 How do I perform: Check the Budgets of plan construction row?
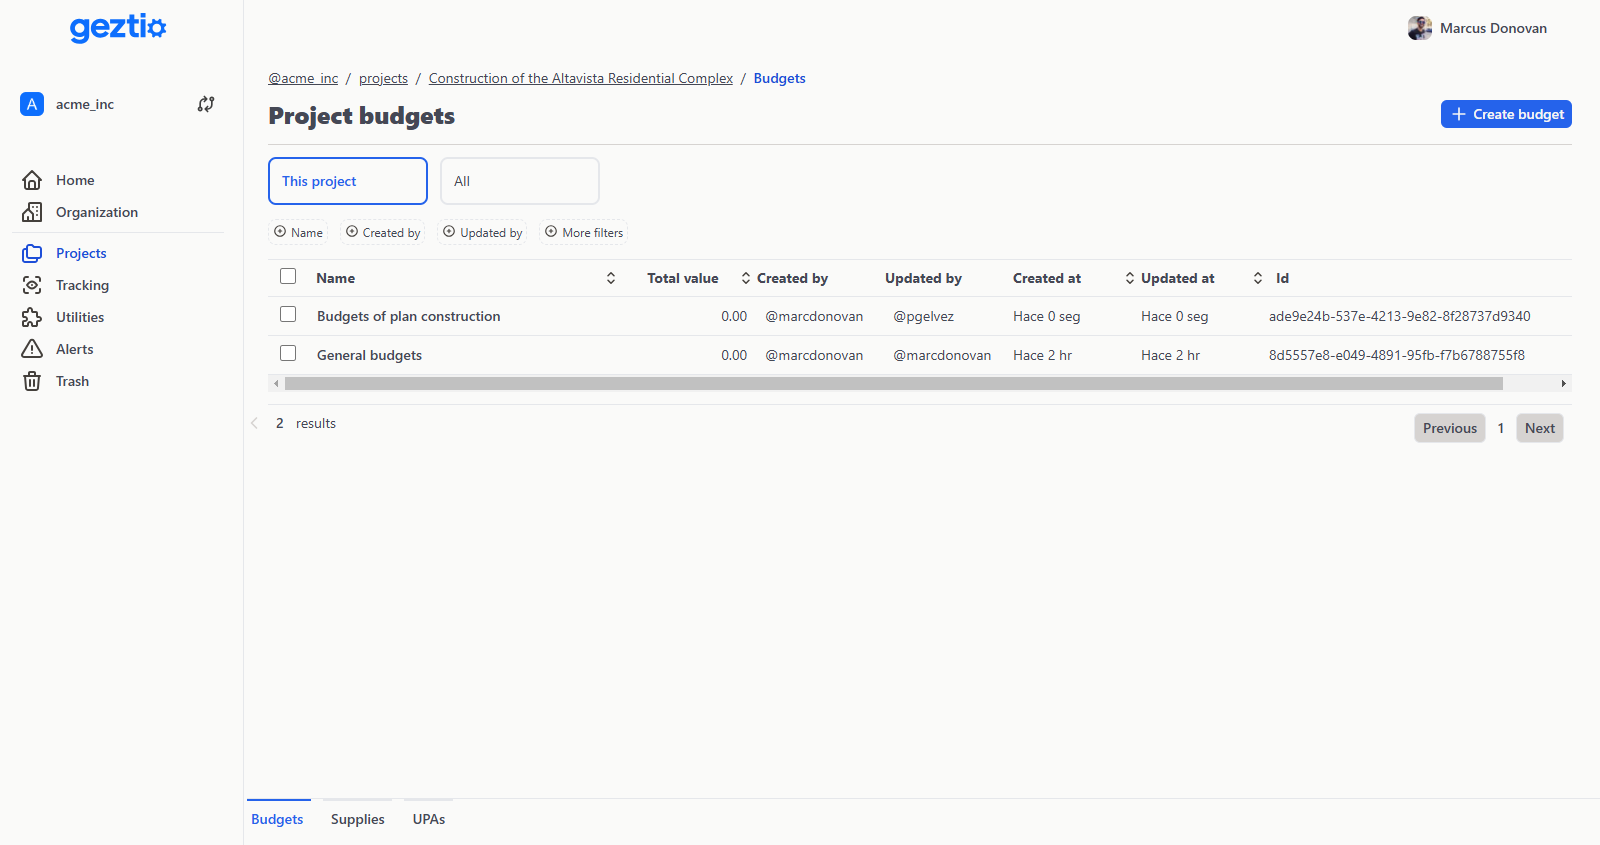288,314
